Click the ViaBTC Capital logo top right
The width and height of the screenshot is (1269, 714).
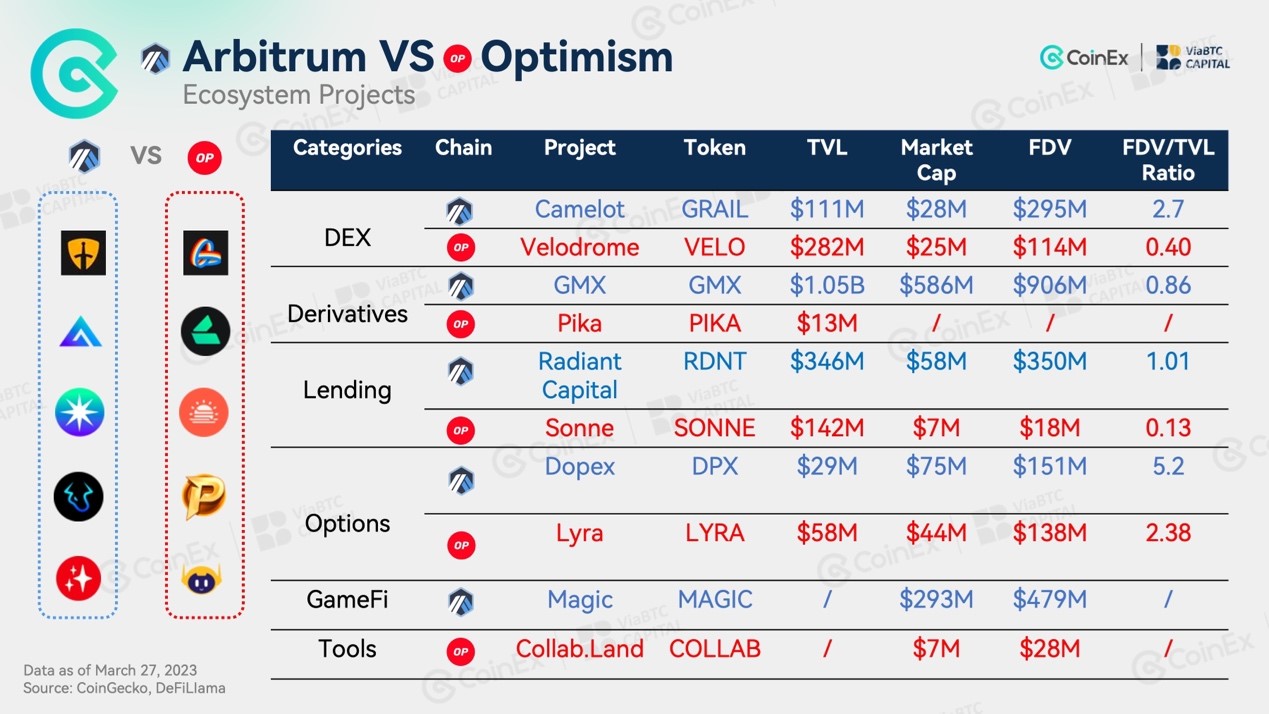1193,57
